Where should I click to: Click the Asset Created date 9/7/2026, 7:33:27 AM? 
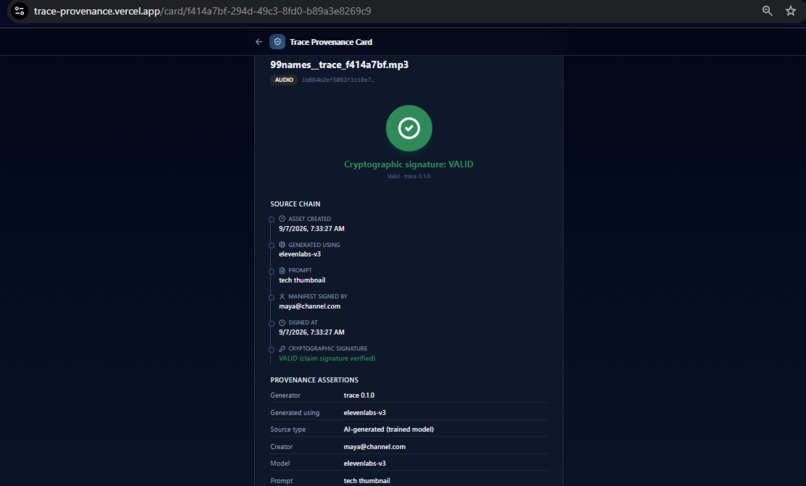[x=312, y=229]
